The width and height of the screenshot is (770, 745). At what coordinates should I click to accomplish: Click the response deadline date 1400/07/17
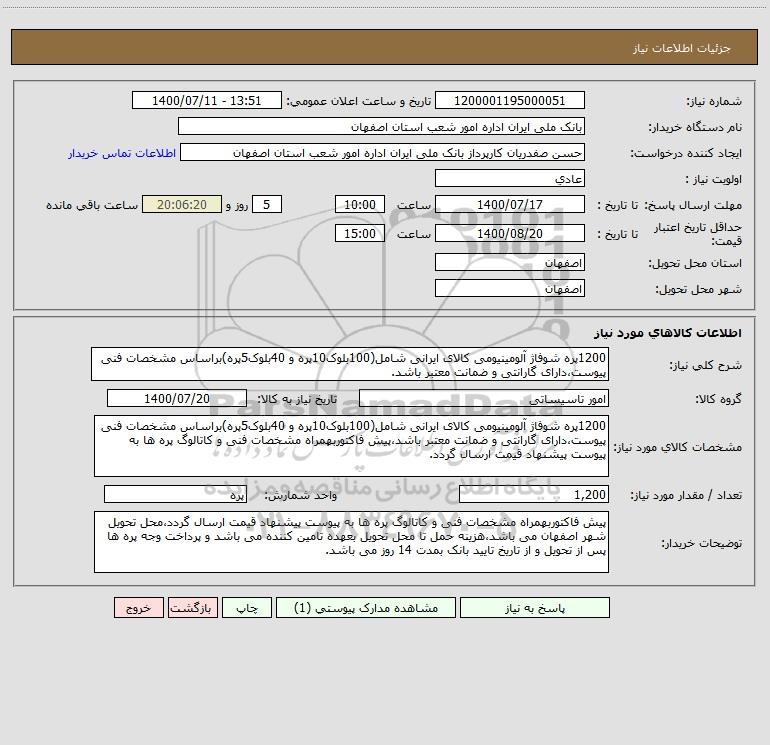pos(510,204)
